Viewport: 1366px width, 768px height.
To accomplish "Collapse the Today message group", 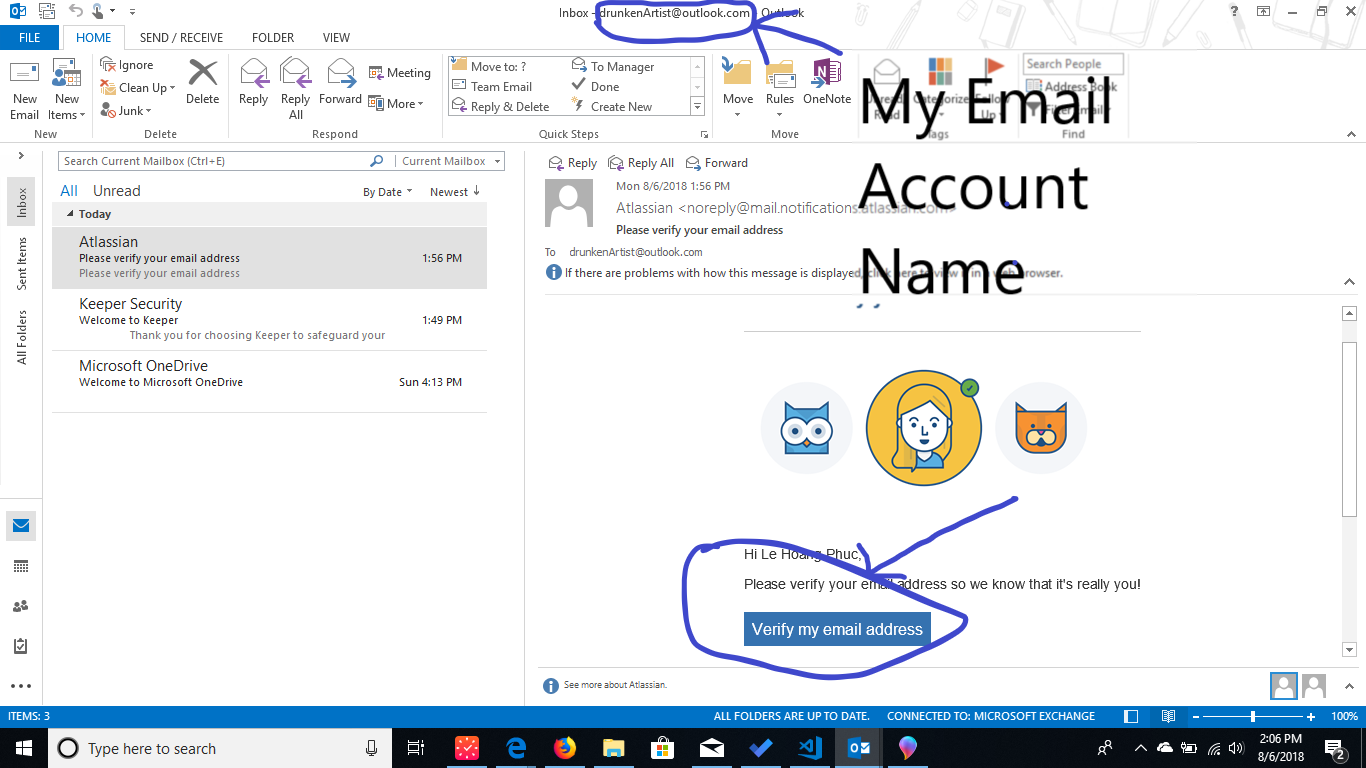I will click(x=70, y=214).
